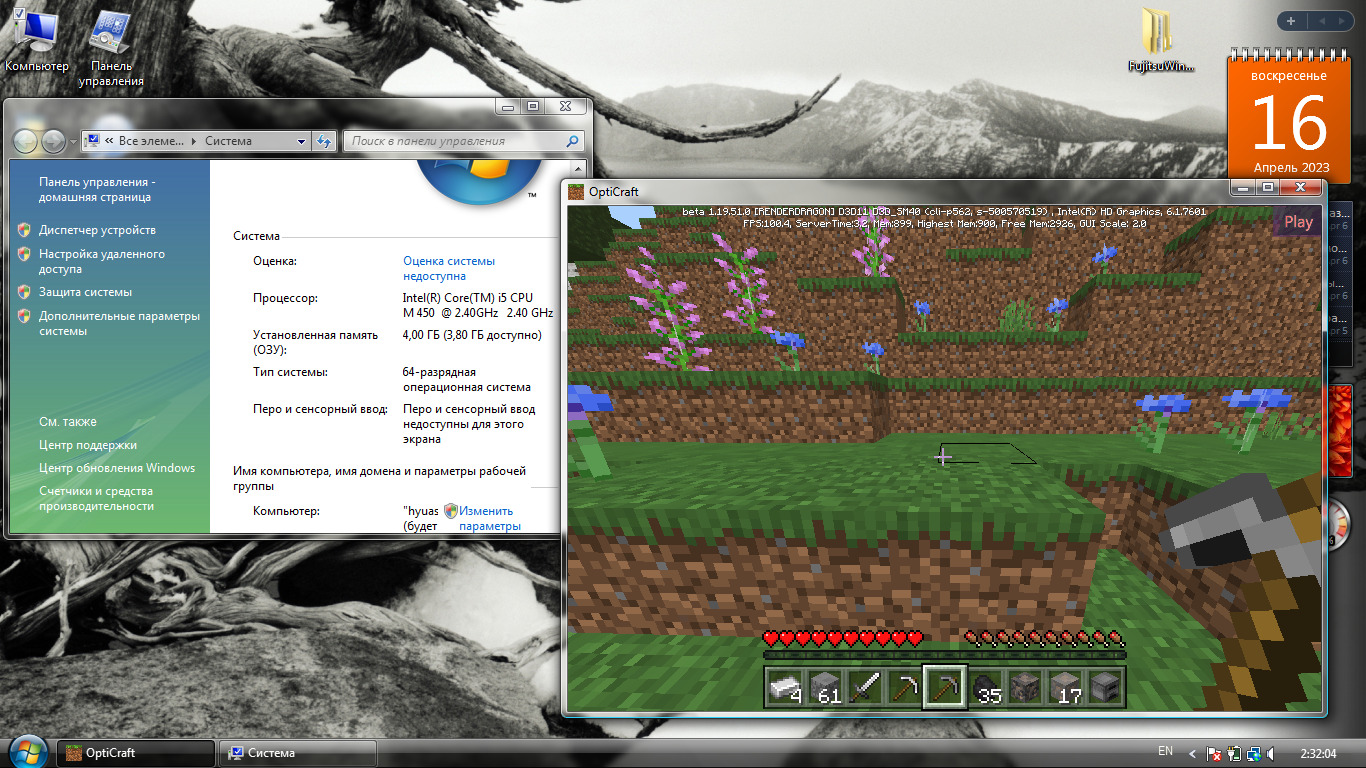Click the power battery tray icon
This screenshot has width=1366, height=768.
[x=1234, y=753]
